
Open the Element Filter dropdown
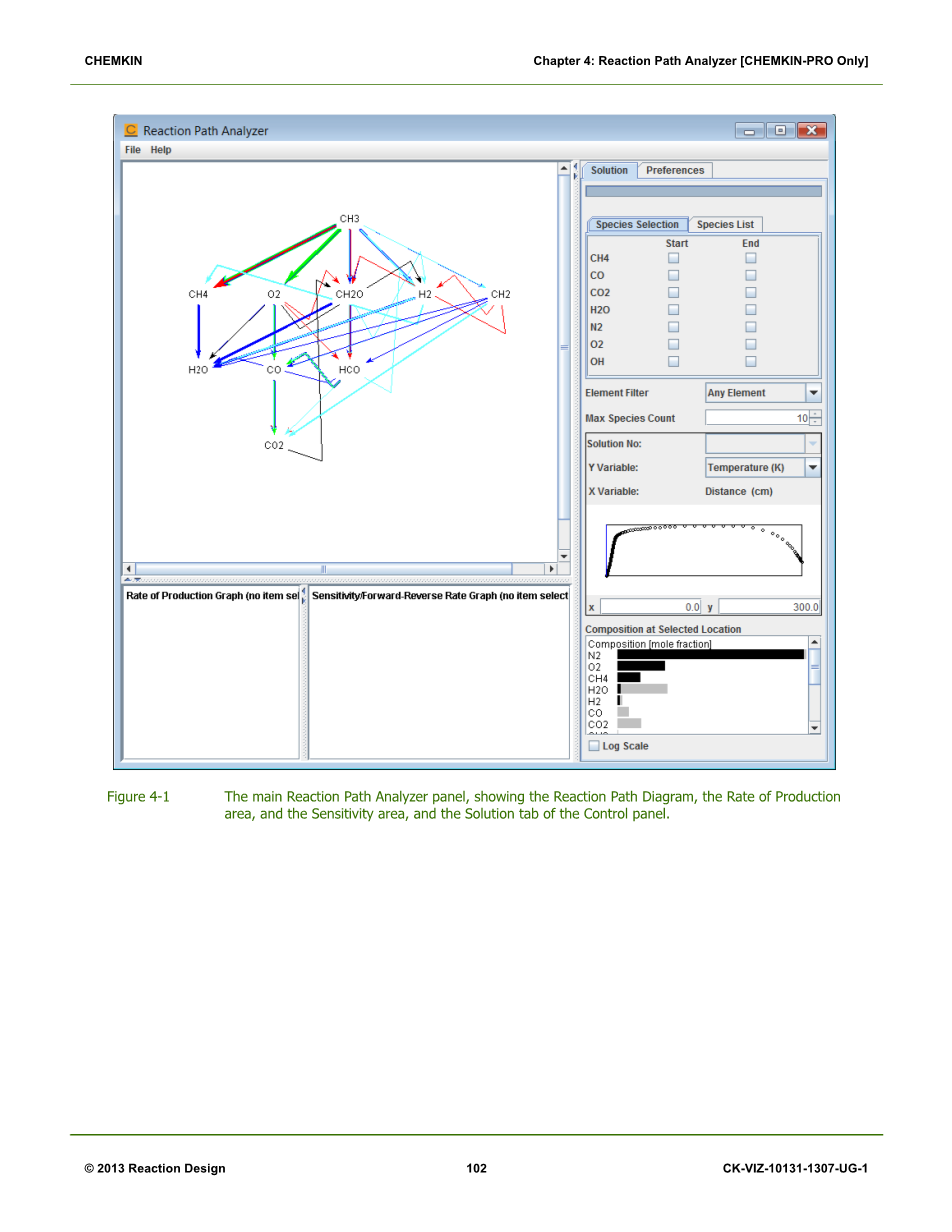763,393
